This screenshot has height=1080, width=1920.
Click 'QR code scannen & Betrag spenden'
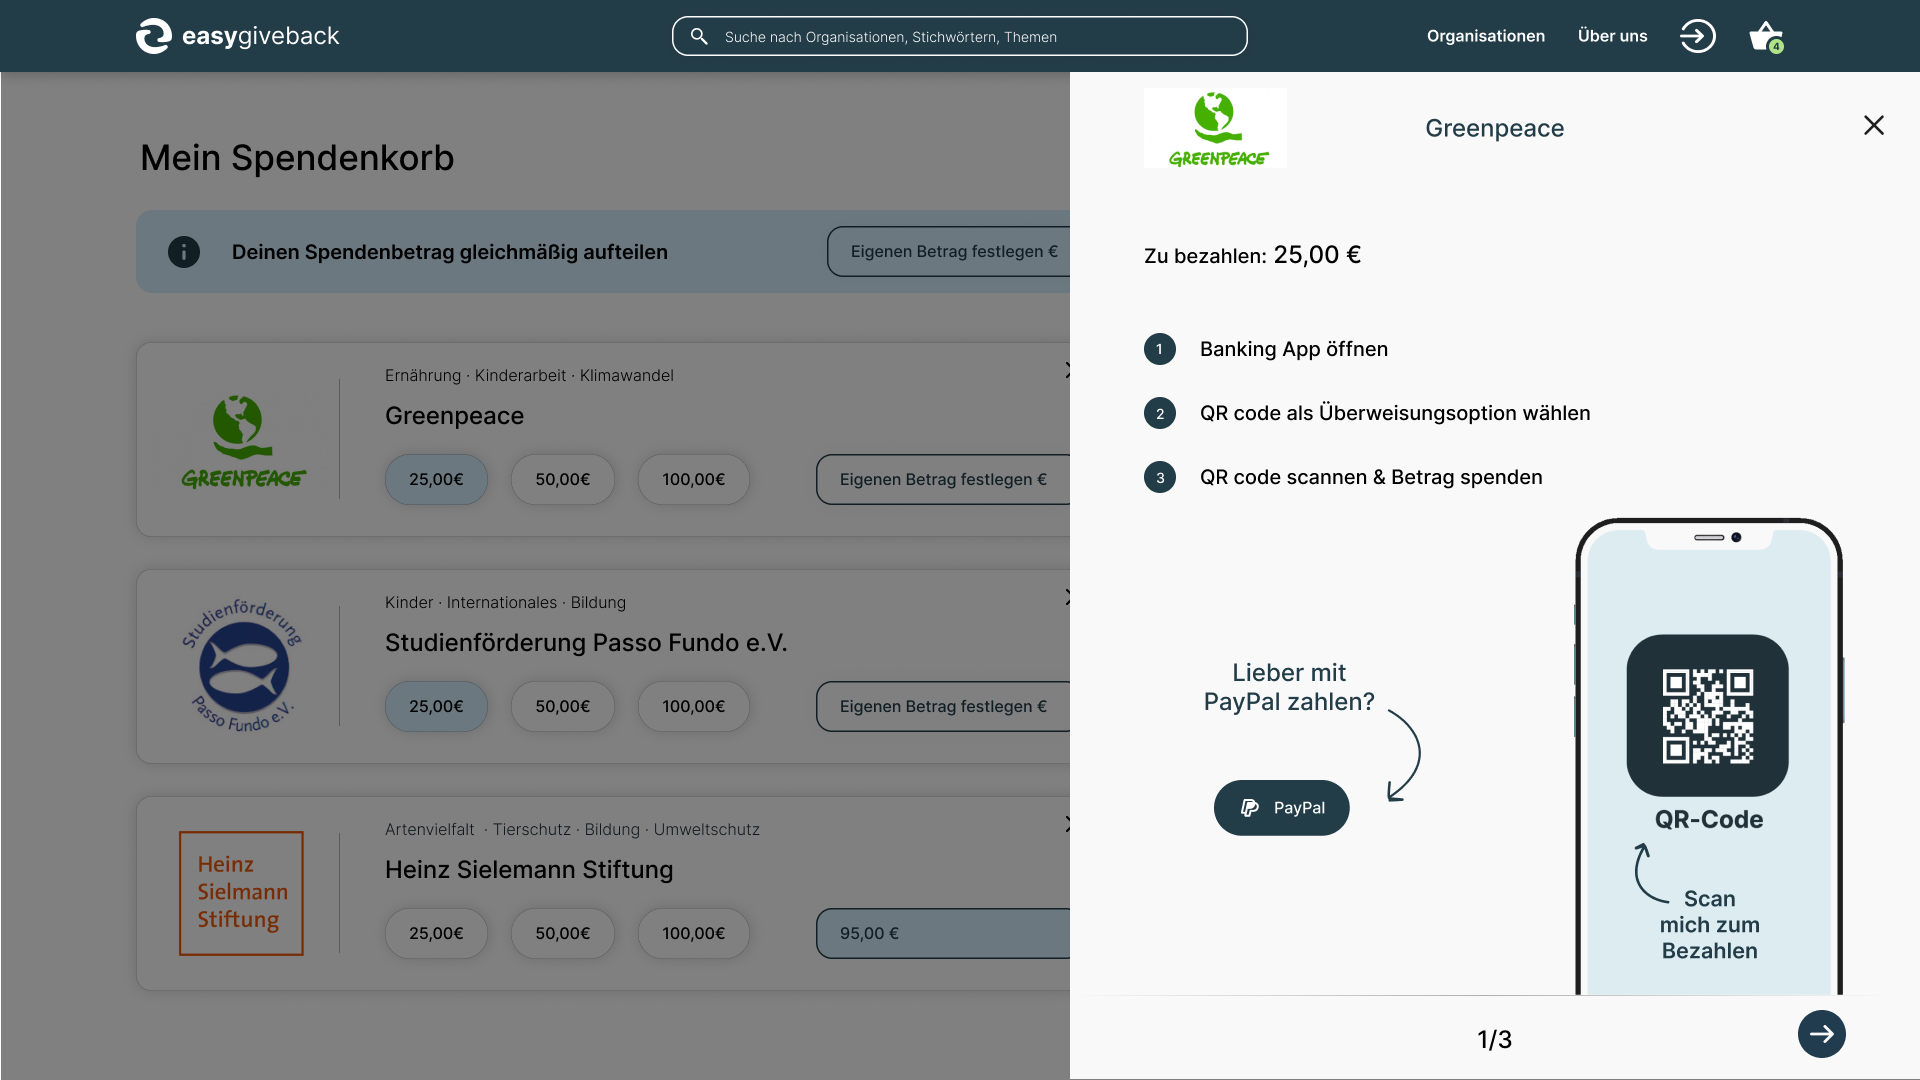click(1371, 477)
